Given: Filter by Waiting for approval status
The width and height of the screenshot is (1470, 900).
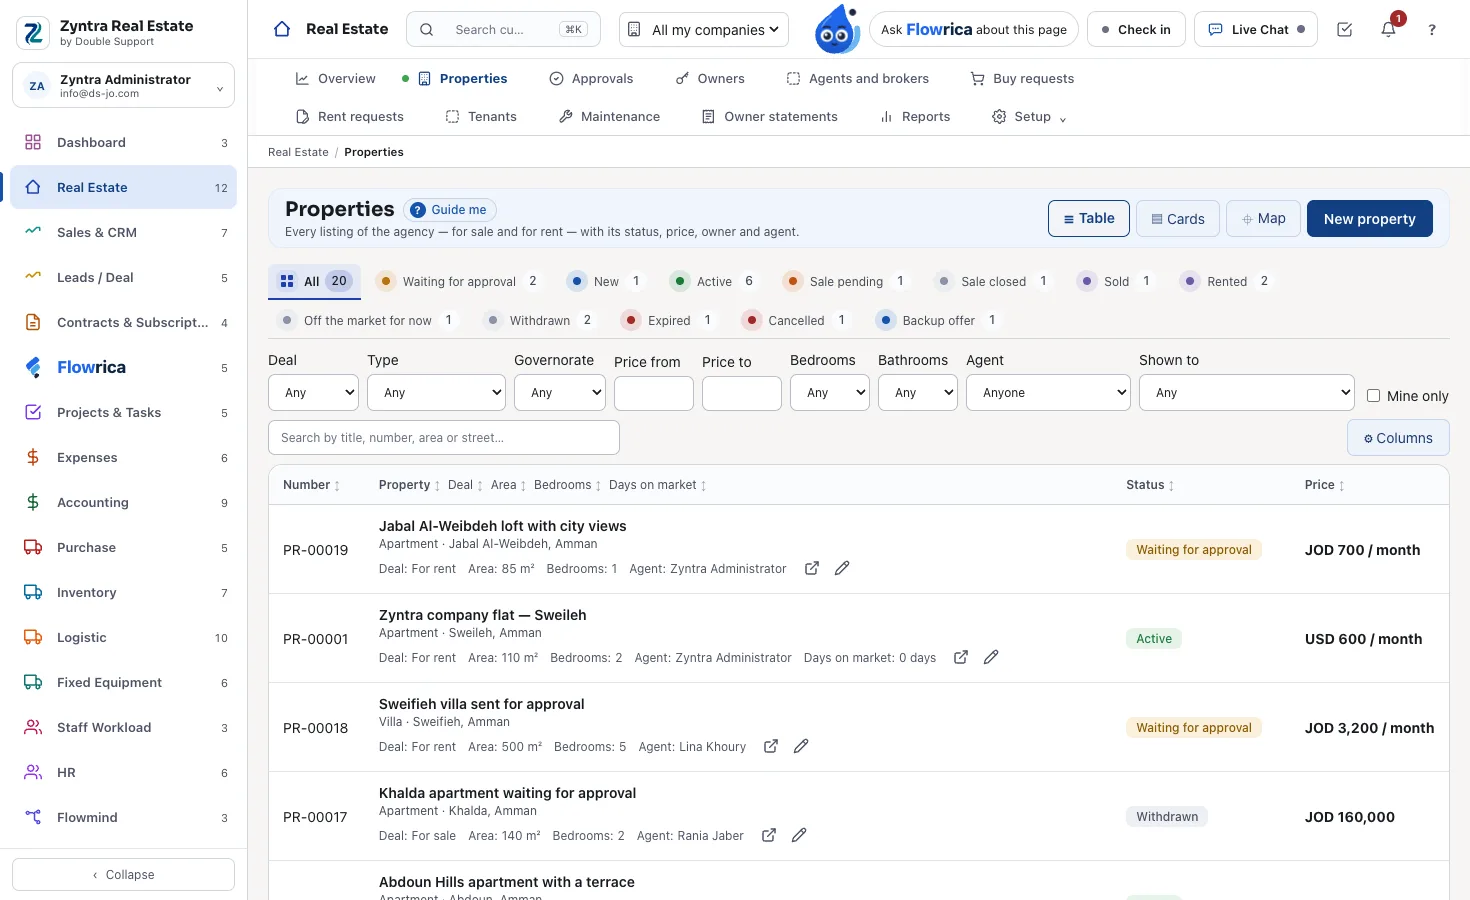Looking at the screenshot, I should [x=460, y=281].
